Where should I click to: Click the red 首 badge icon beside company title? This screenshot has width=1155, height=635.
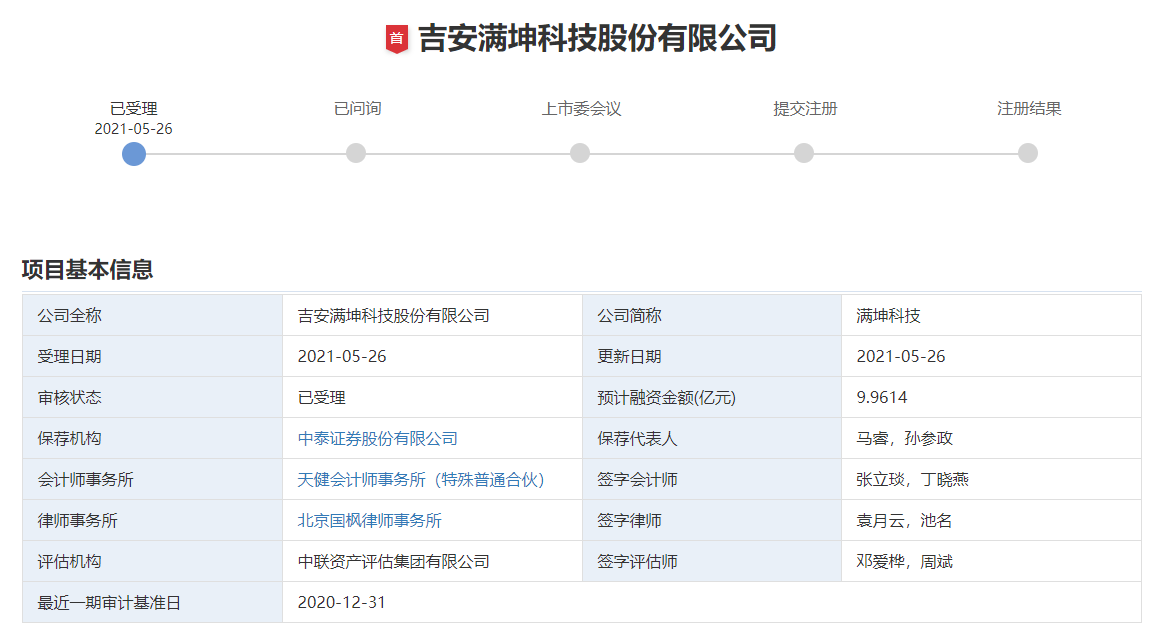(396, 39)
